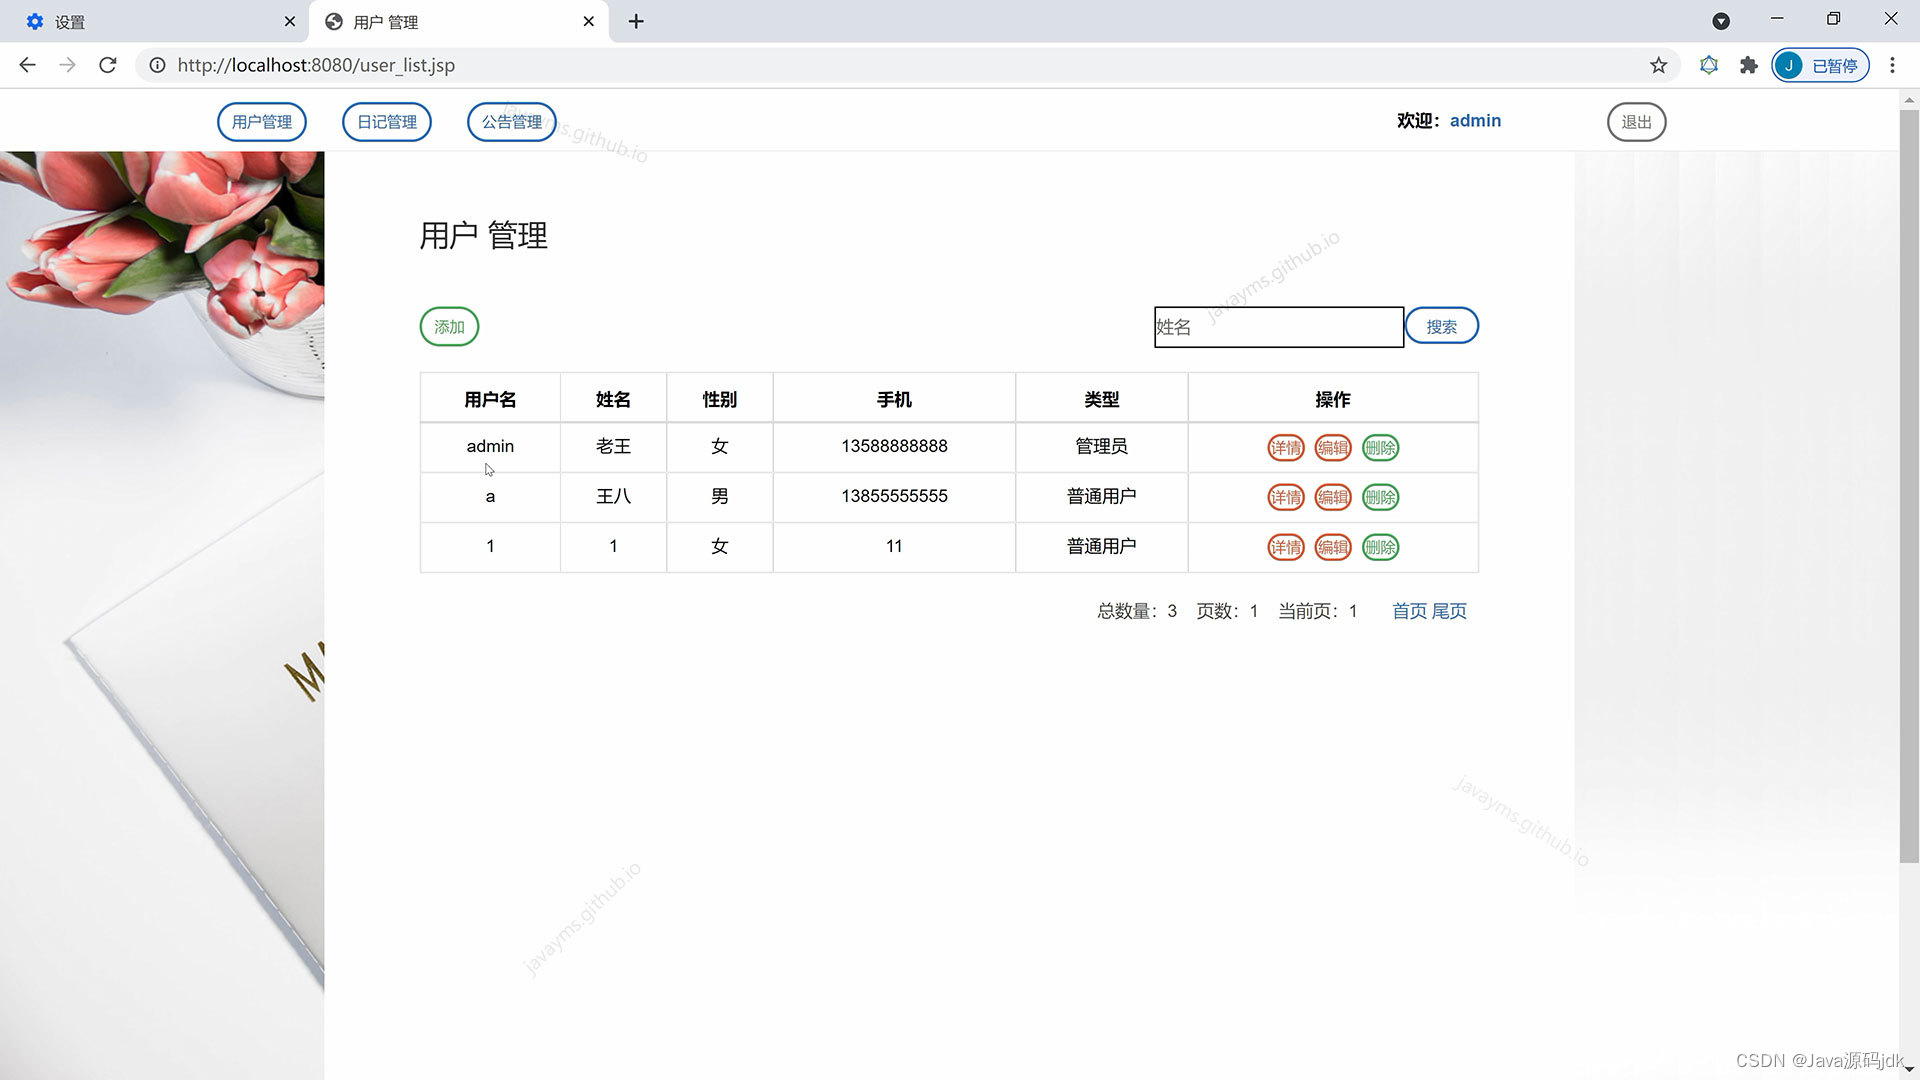Click the 编辑 icon for user '1'
The width and height of the screenshot is (1920, 1080).
point(1332,546)
